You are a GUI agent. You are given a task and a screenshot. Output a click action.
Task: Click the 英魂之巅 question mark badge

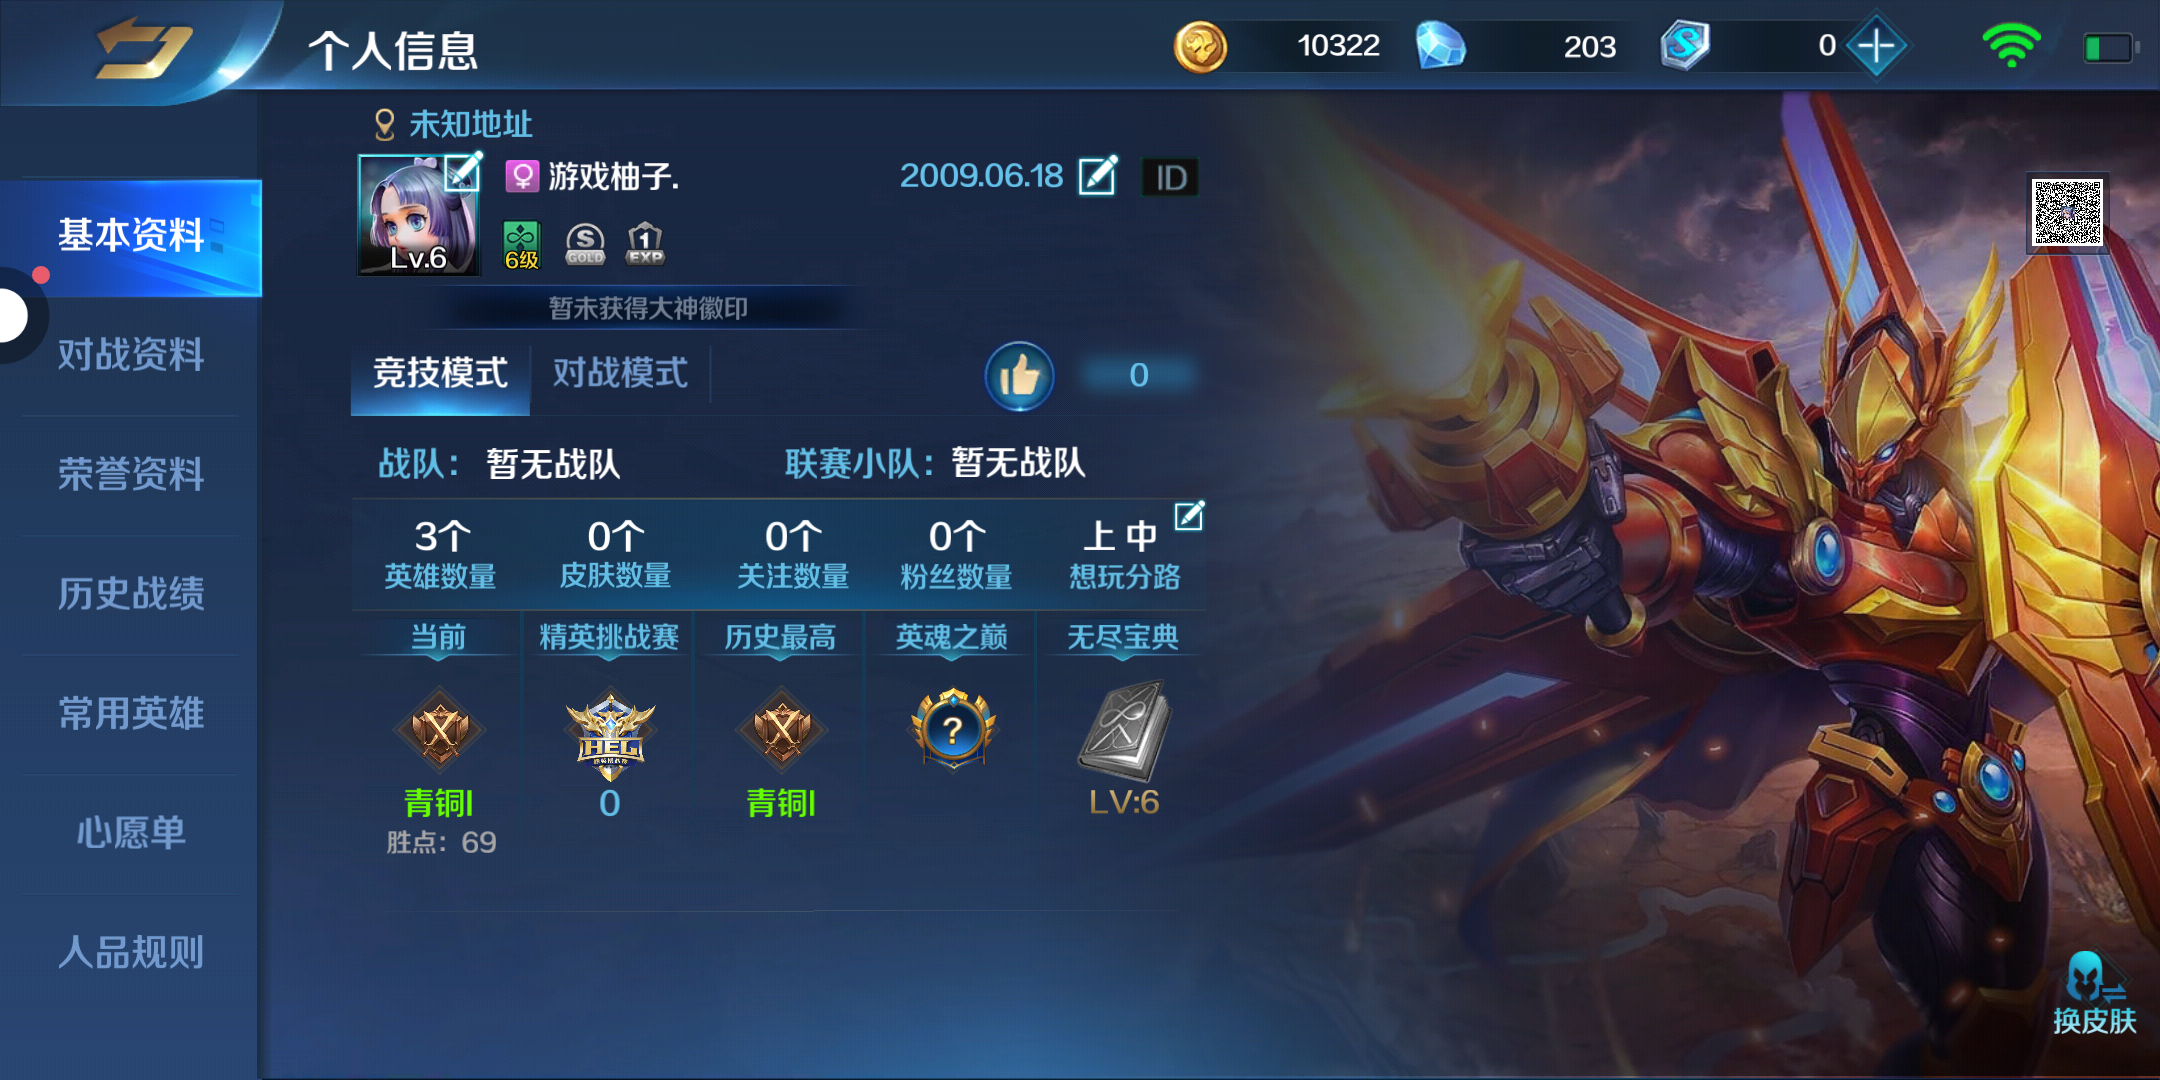[953, 729]
